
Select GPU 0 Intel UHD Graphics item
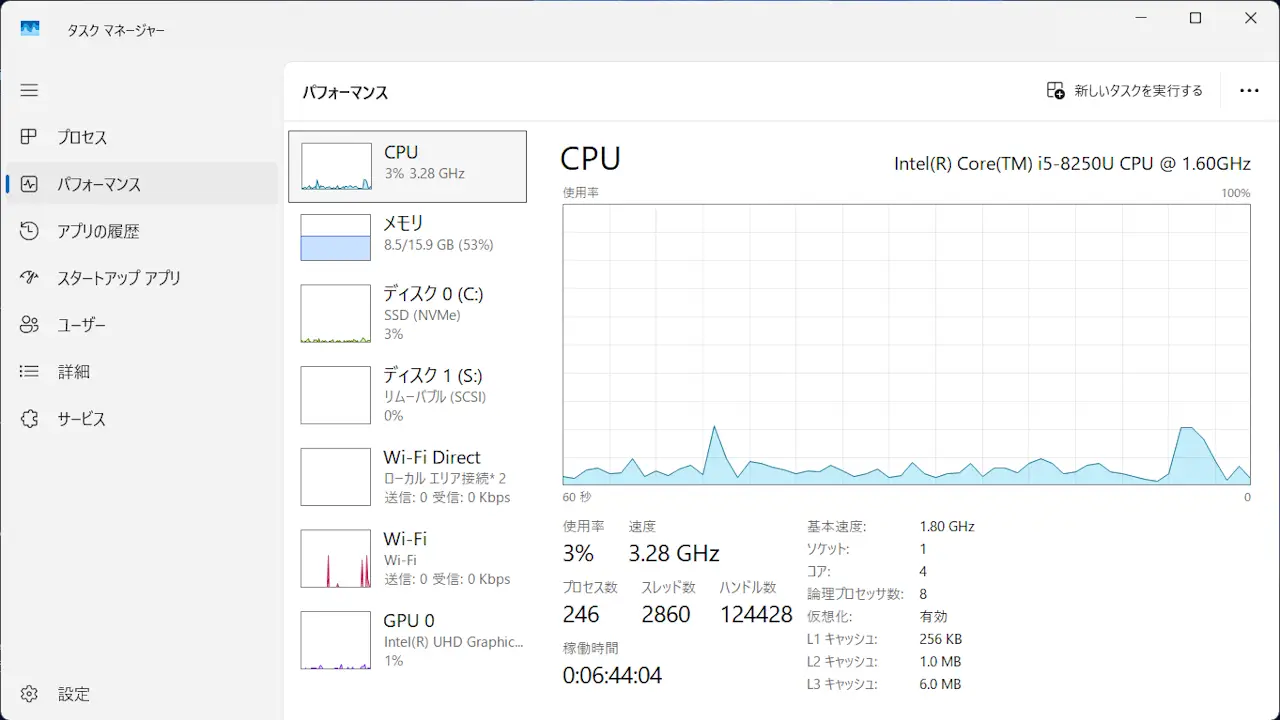click(407, 640)
